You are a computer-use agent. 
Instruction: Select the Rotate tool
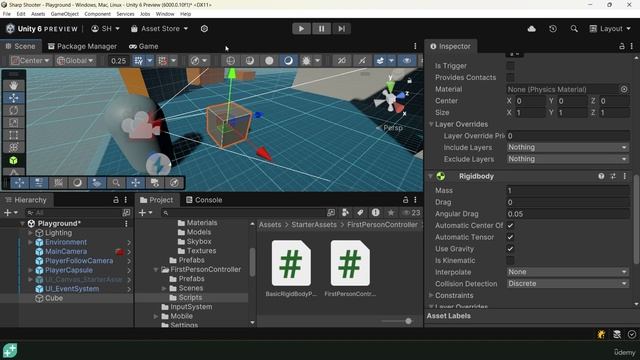[13, 110]
